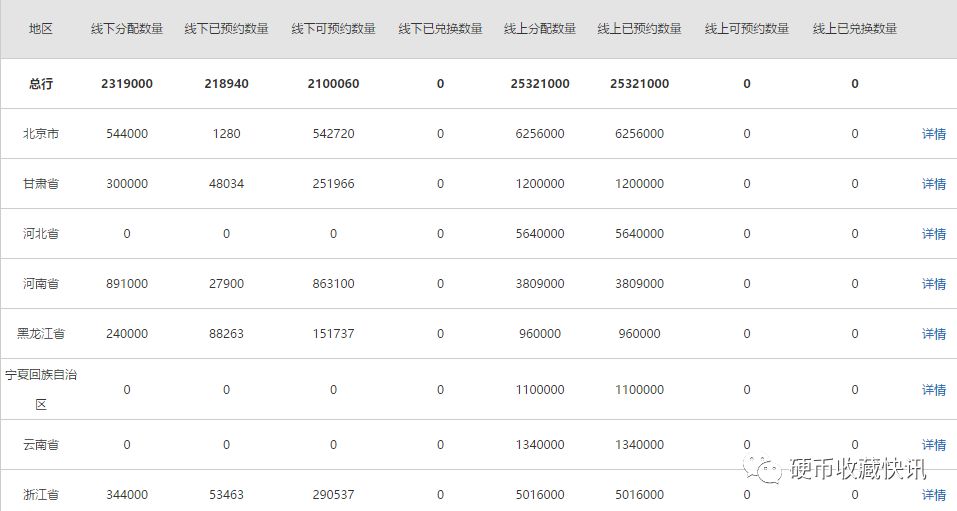Click the 线上可预约数量 column header

tap(746, 29)
